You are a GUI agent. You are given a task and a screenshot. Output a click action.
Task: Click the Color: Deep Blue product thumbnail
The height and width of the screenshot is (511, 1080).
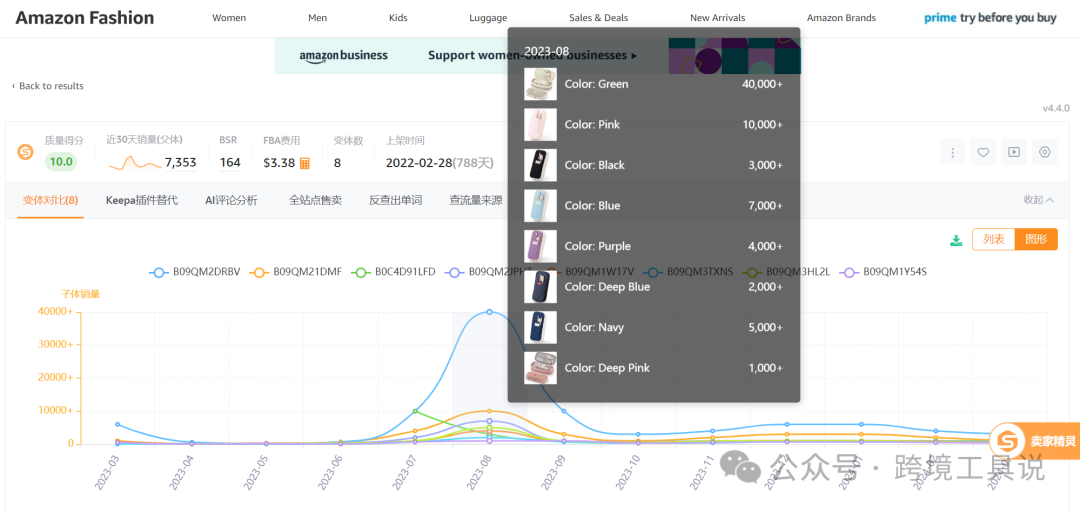point(540,286)
